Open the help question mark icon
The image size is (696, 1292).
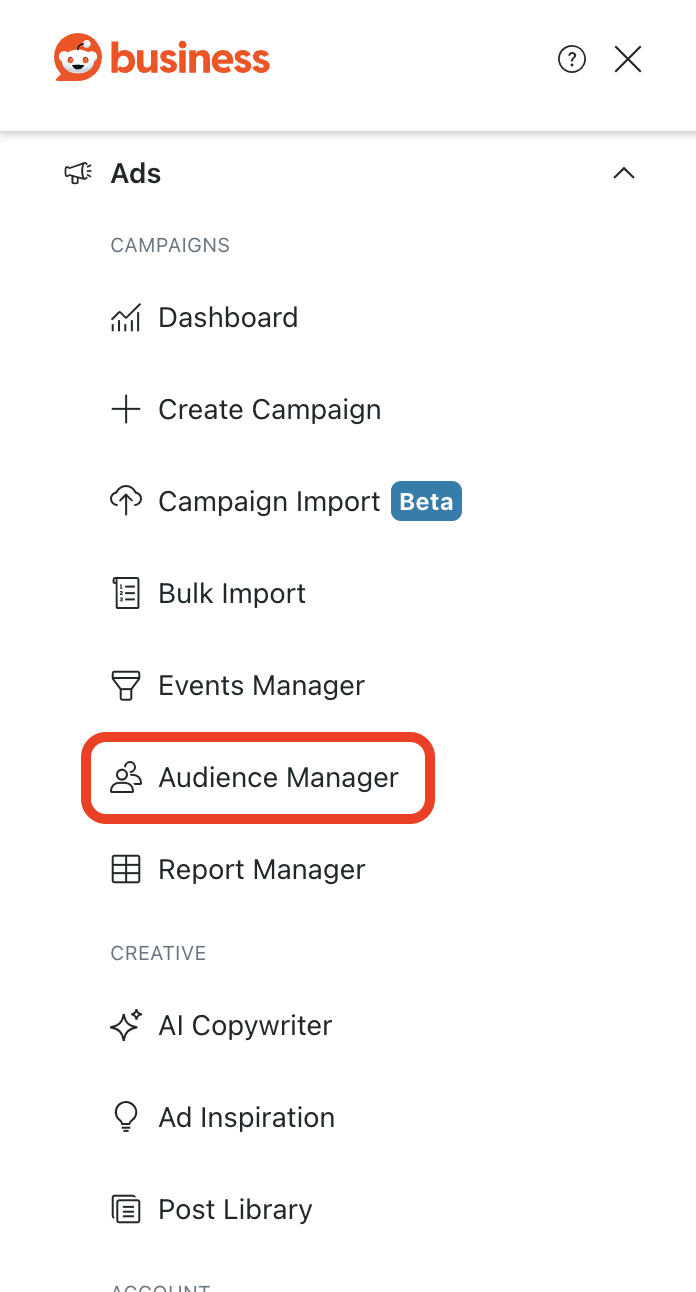coord(572,60)
